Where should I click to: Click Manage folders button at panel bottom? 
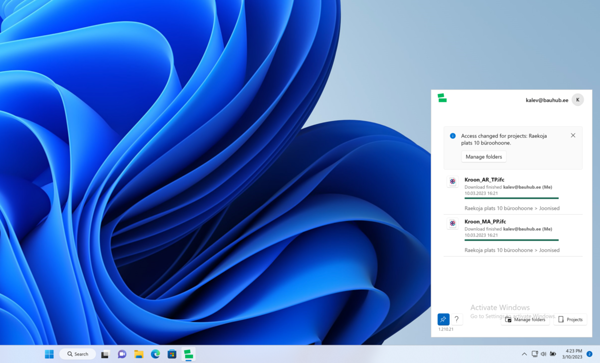[525, 319]
